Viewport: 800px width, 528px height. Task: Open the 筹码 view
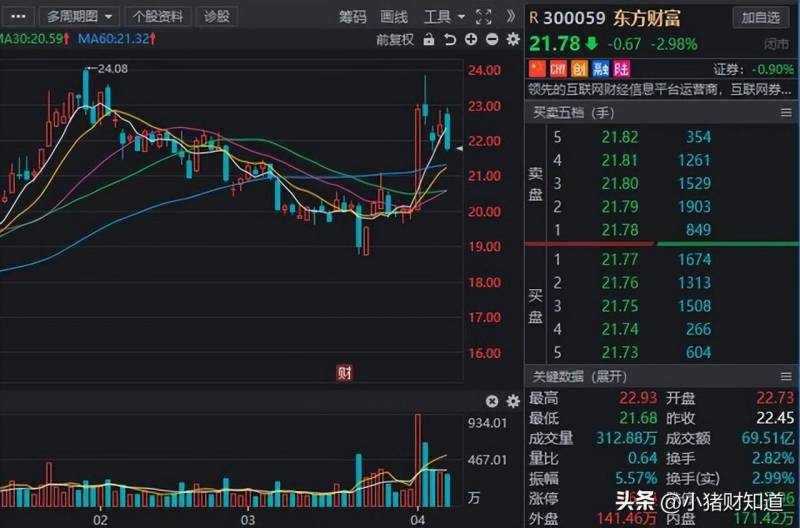point(353,17)
